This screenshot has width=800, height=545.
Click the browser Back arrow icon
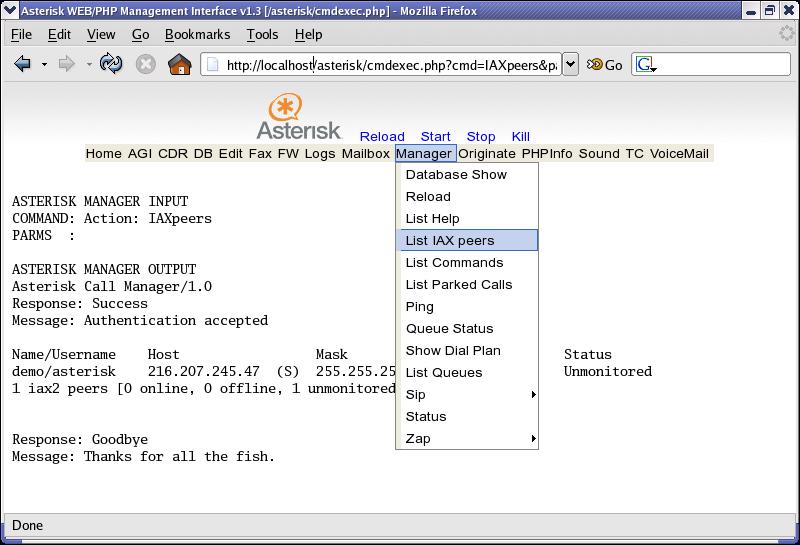point(22,65)
